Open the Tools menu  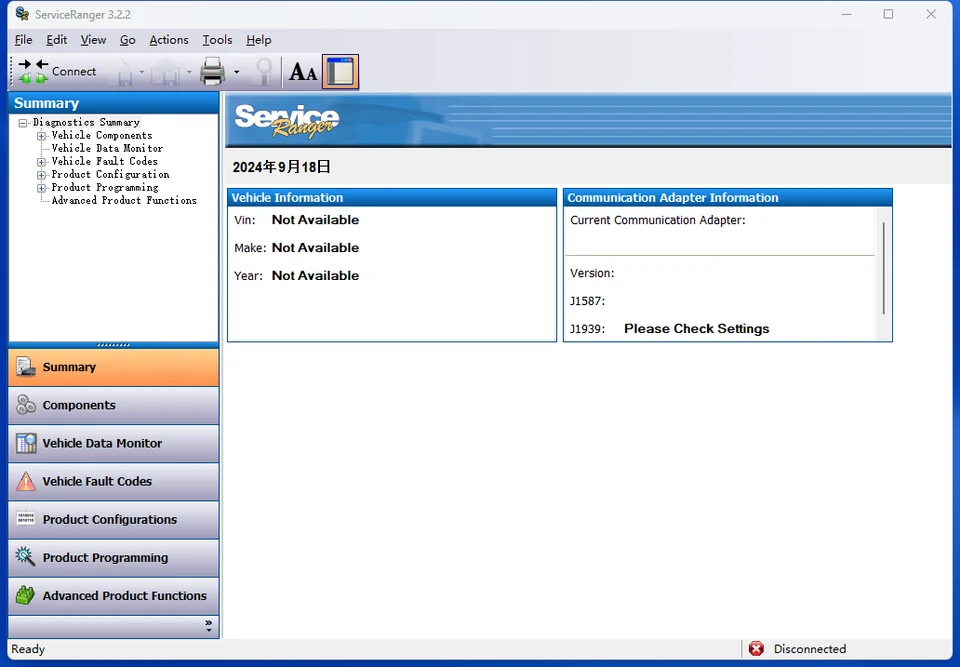[x=217, y=40]
